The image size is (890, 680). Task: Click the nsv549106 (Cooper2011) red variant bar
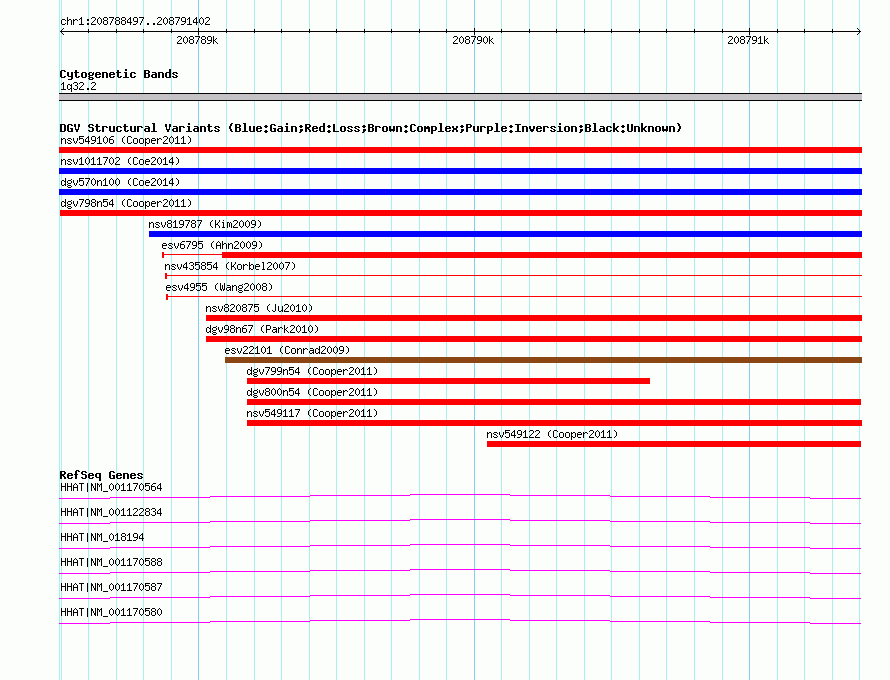click(x=460, y=150)
